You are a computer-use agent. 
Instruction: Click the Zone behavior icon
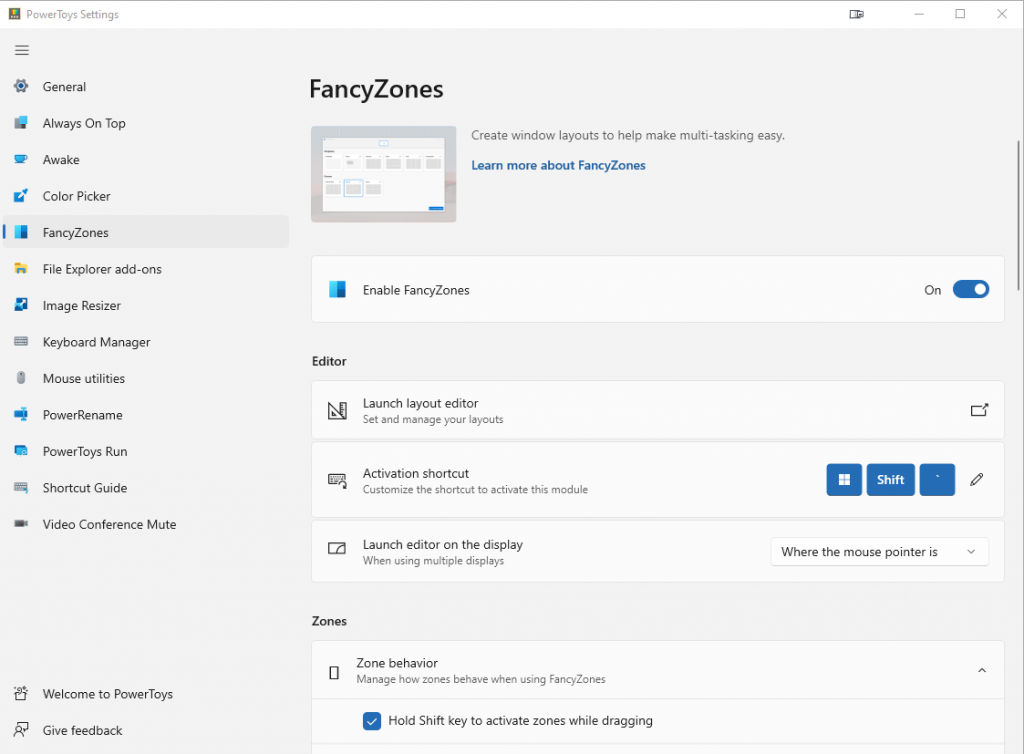(x=334, y=672)
